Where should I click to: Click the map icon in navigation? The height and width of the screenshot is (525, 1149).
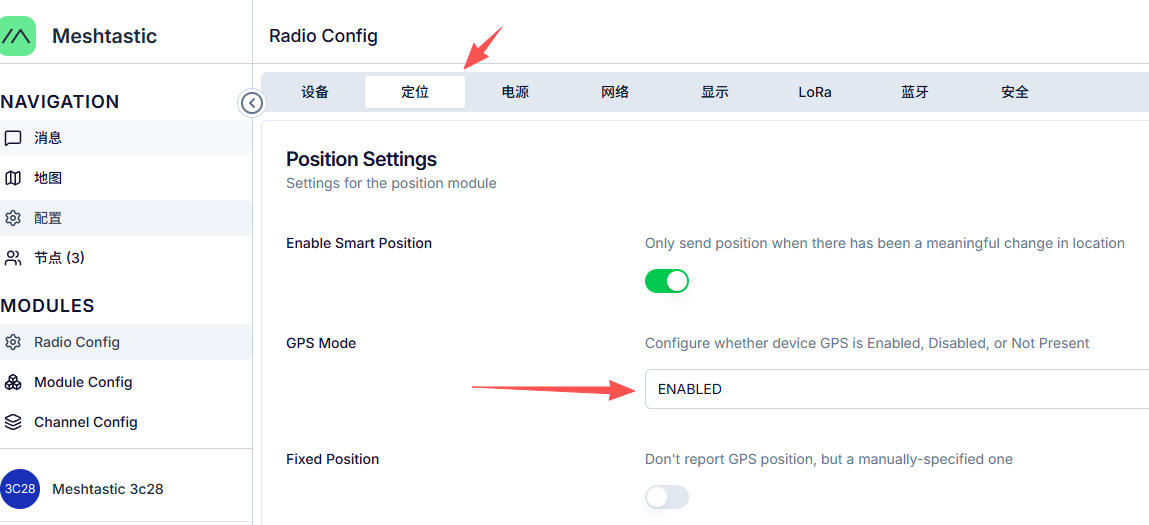[x=13, y=178]
